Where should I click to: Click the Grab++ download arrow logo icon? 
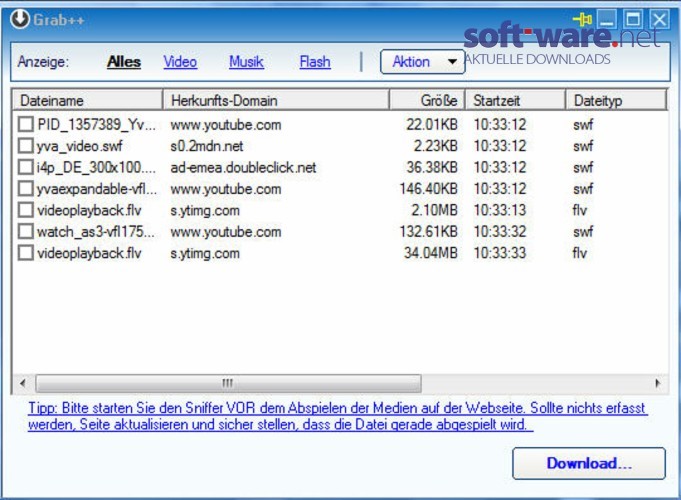[x=20, y=19]
